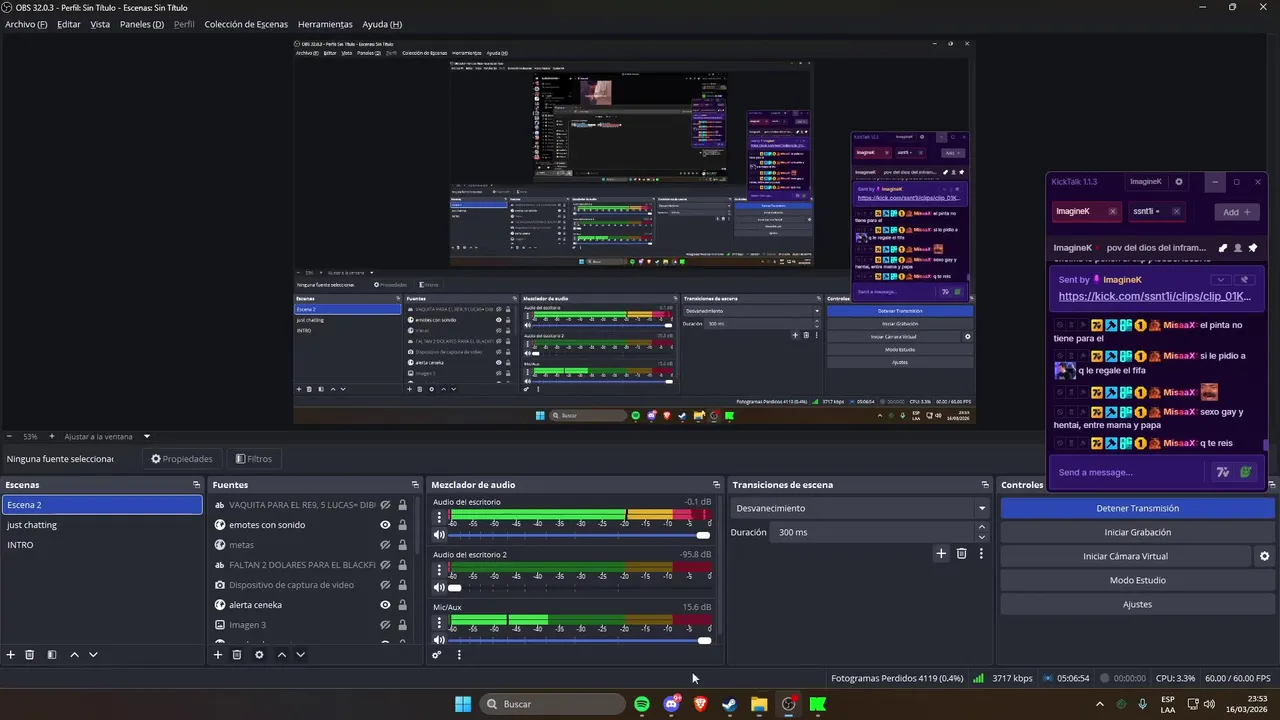1280x720 pixels.
Task: Click Iniciar Cámara Virtual button
Action: (x=1125, y=556)
